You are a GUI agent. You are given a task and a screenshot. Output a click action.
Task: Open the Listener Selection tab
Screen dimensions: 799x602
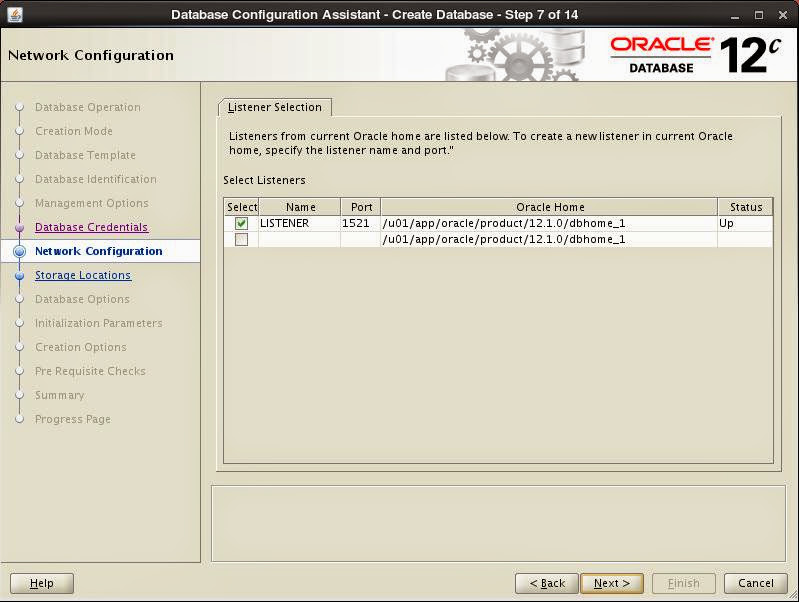(275, 107)
